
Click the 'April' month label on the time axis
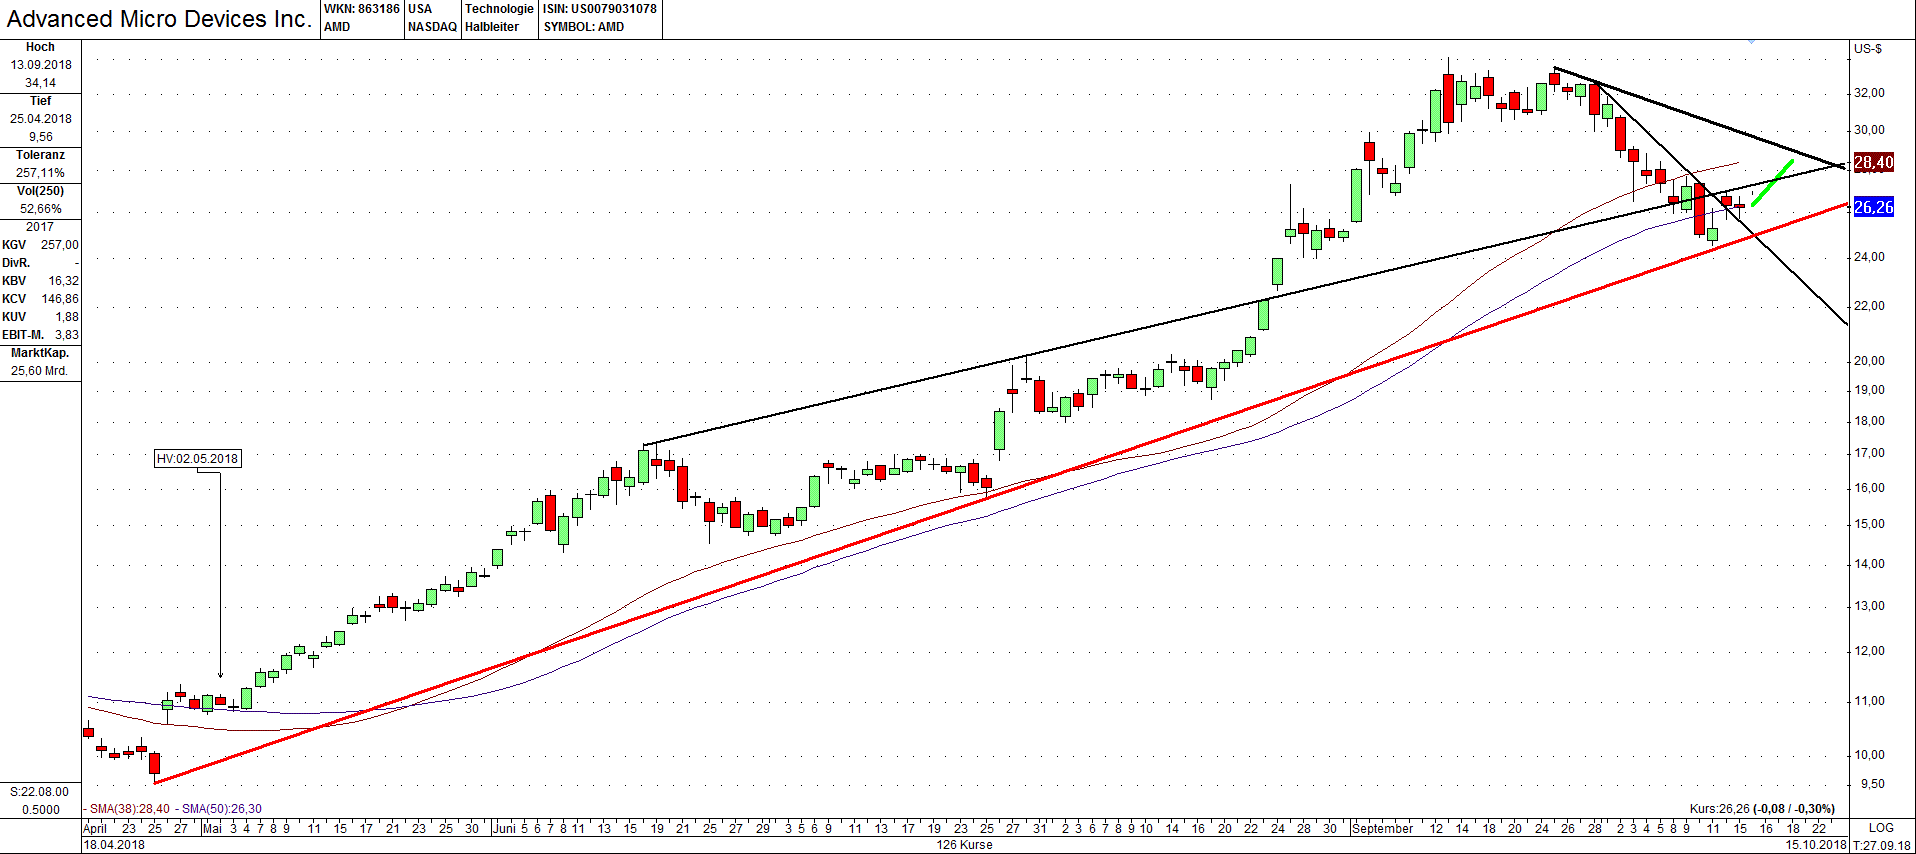pyautogui.click(x=95, y=828)
